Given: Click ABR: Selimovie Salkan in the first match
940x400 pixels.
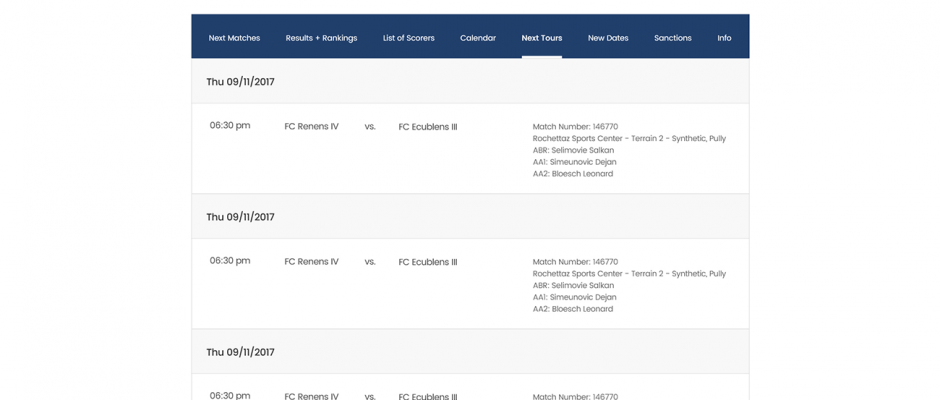Looking at the screenshot, I should [x=573, y=151].
